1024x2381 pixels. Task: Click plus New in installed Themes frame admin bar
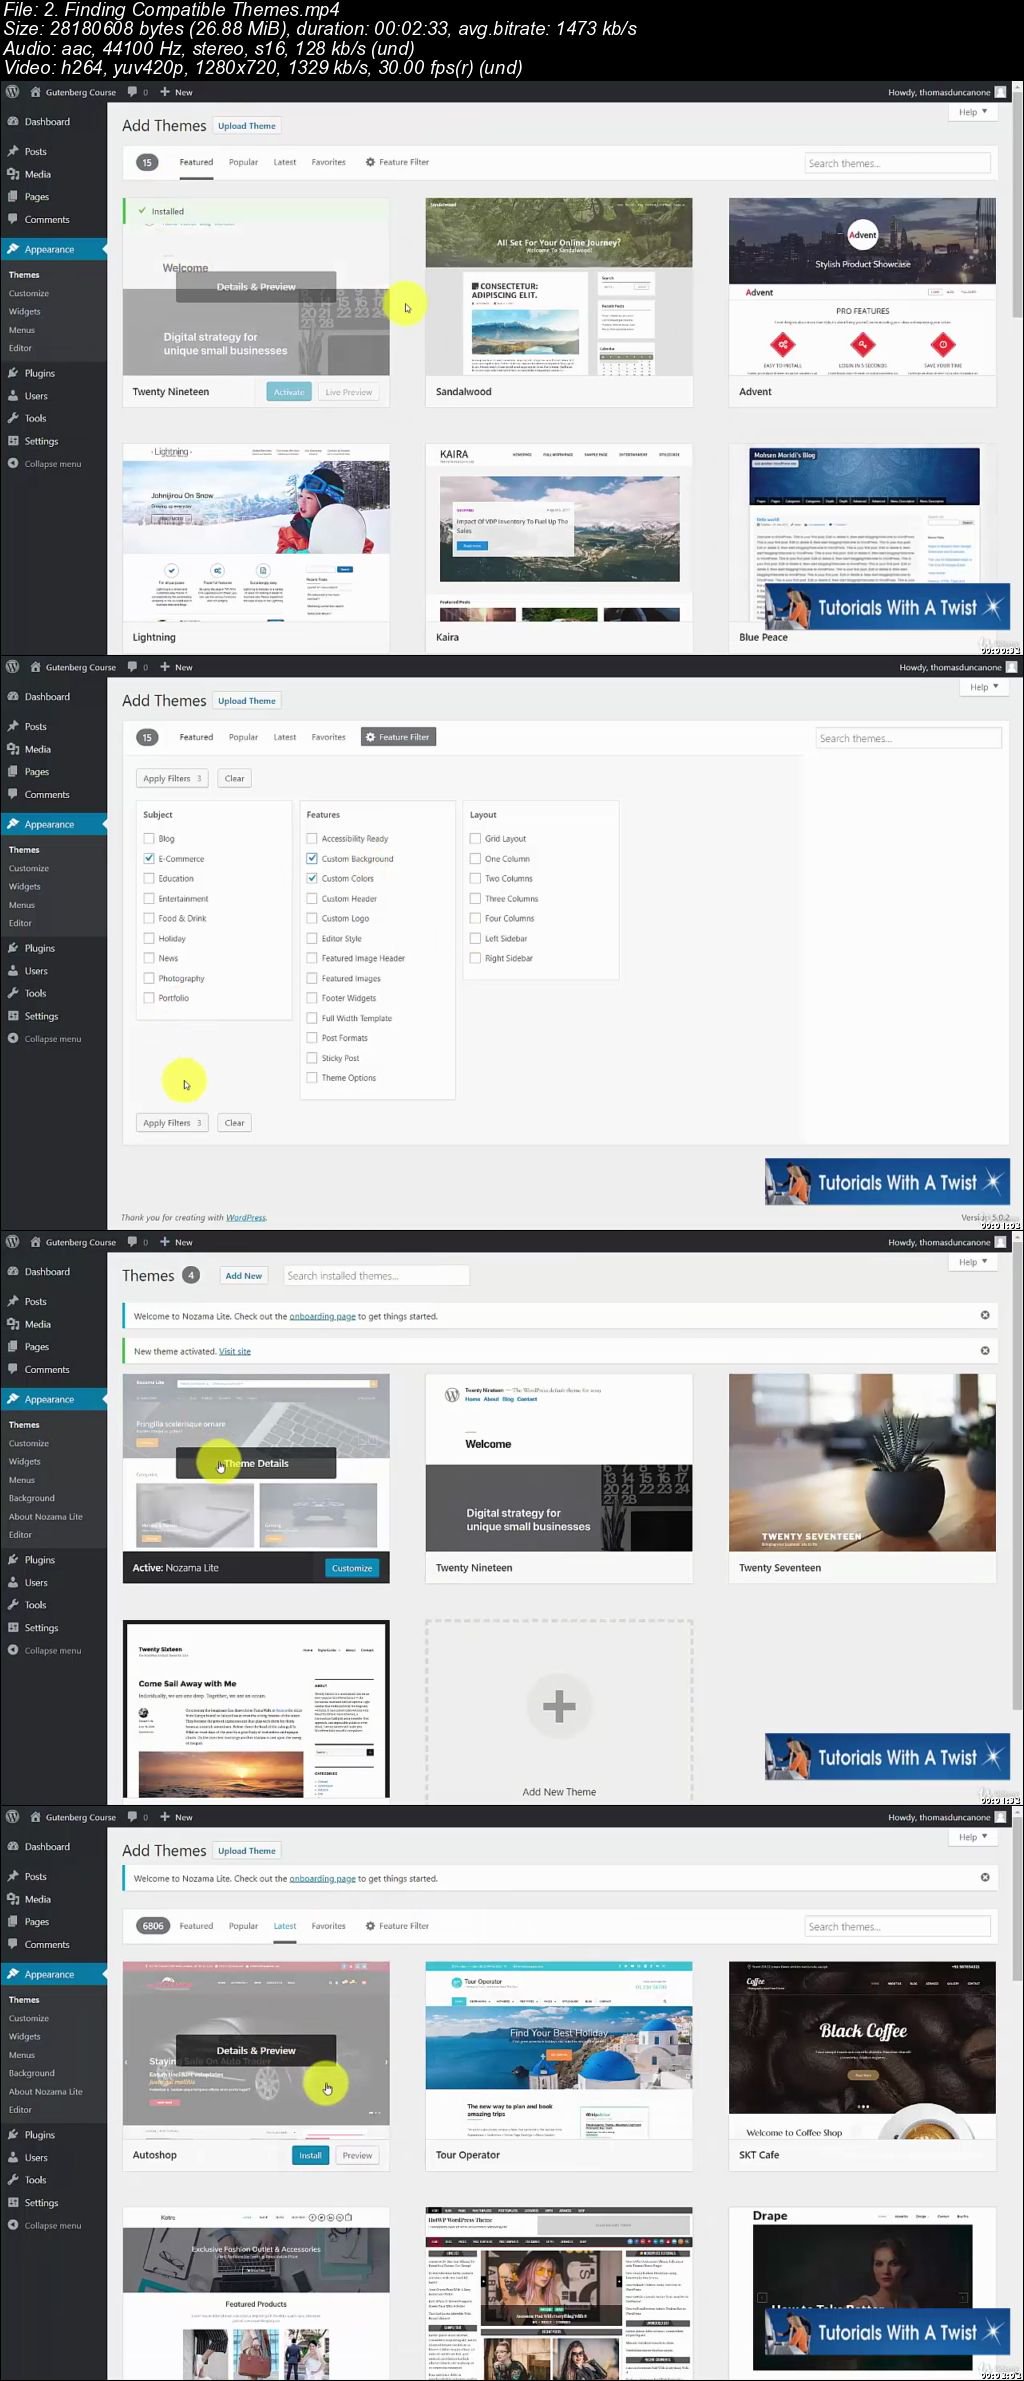tap(176, 1242)
